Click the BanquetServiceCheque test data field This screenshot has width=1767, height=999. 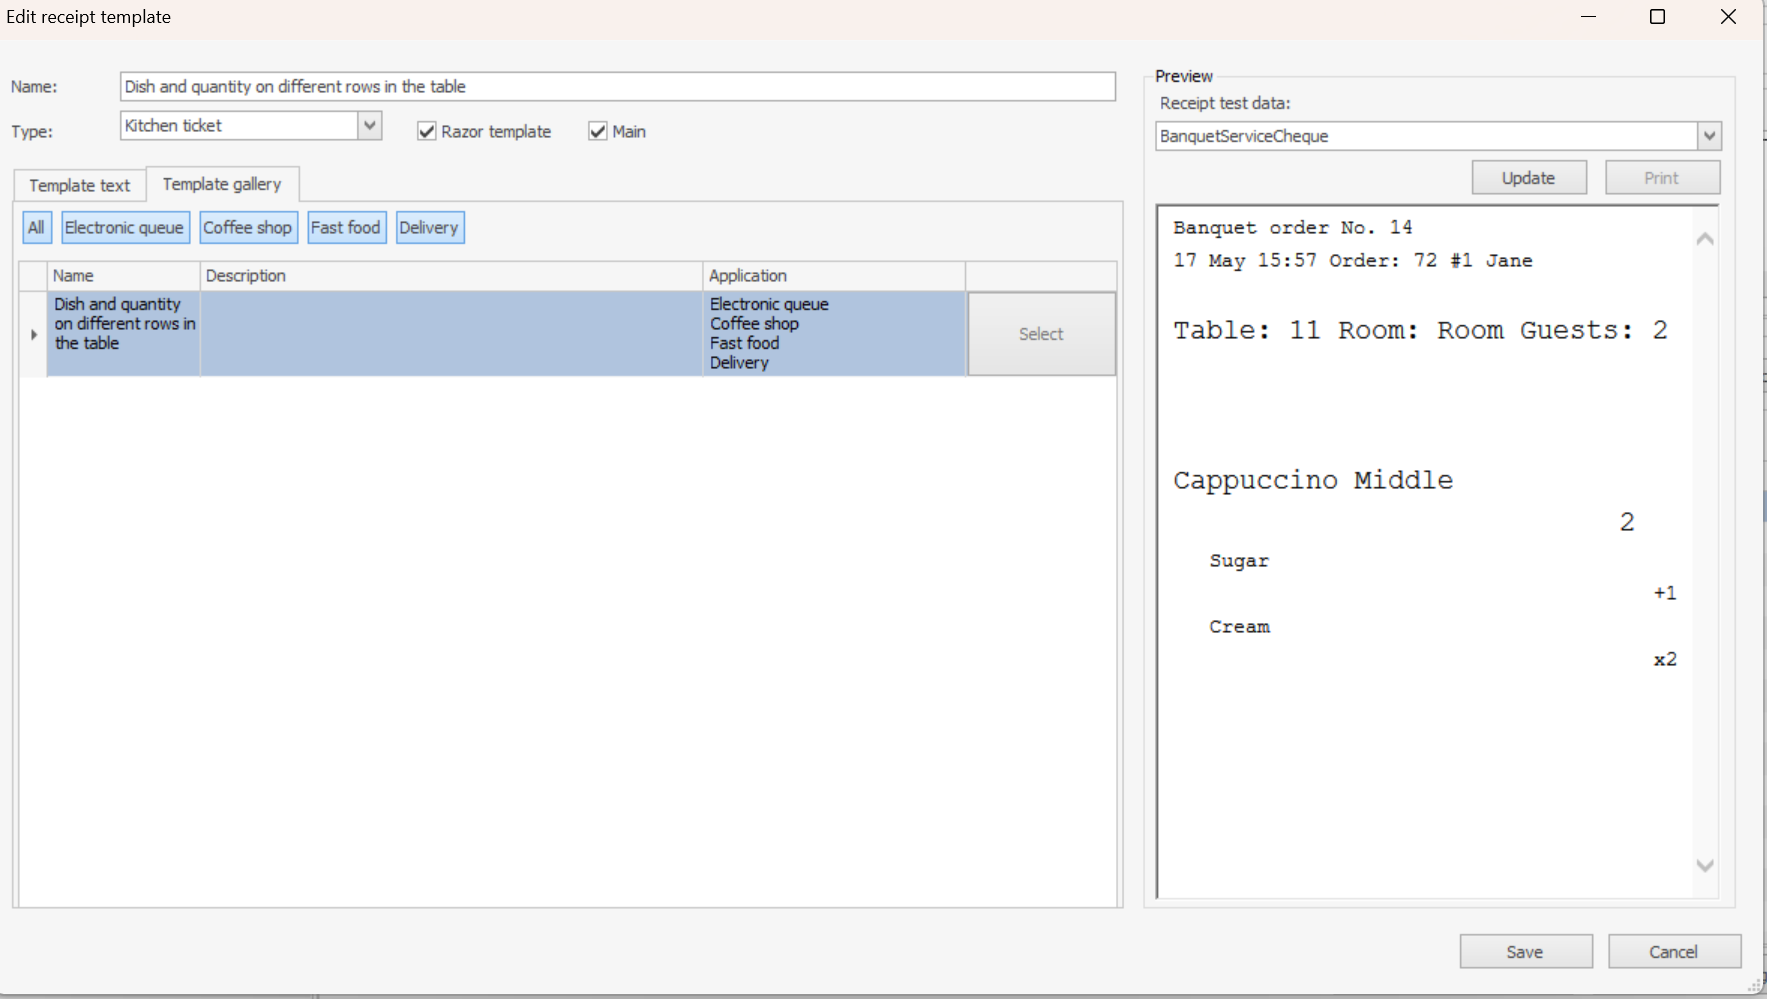click(1427, 136)
